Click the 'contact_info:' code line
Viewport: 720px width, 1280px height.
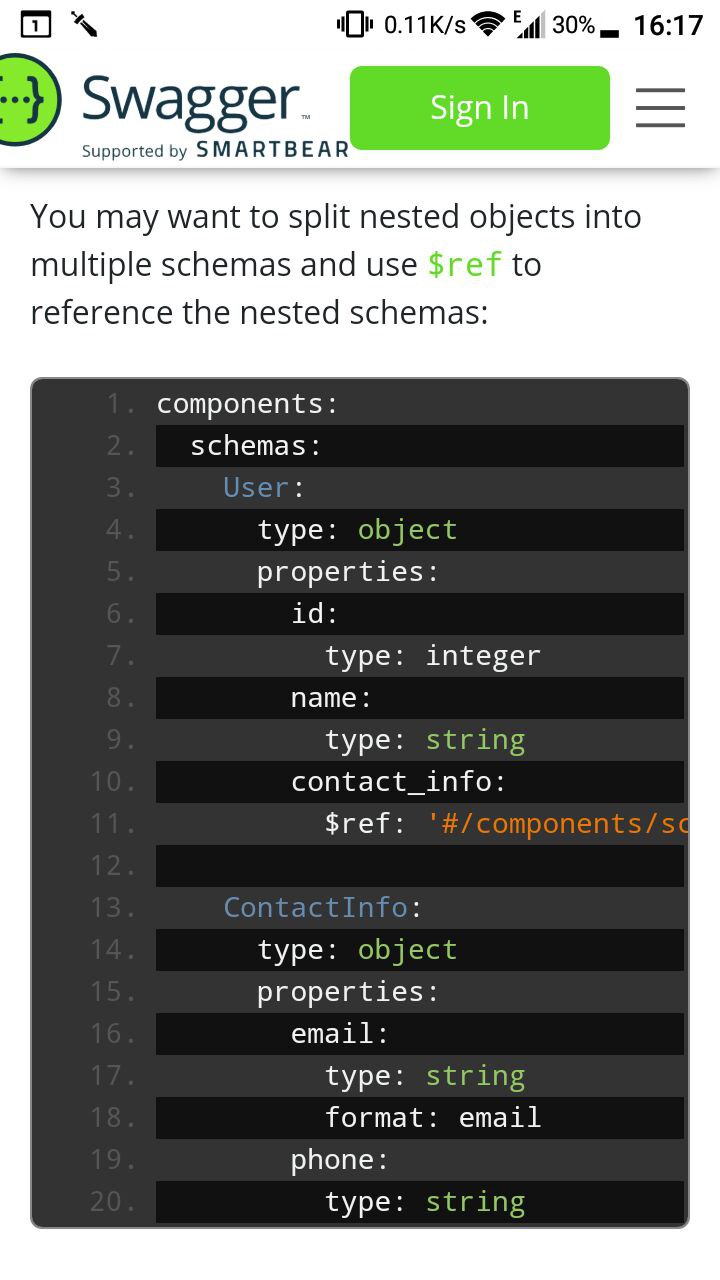pyautogui.click(x=398, y=782)
